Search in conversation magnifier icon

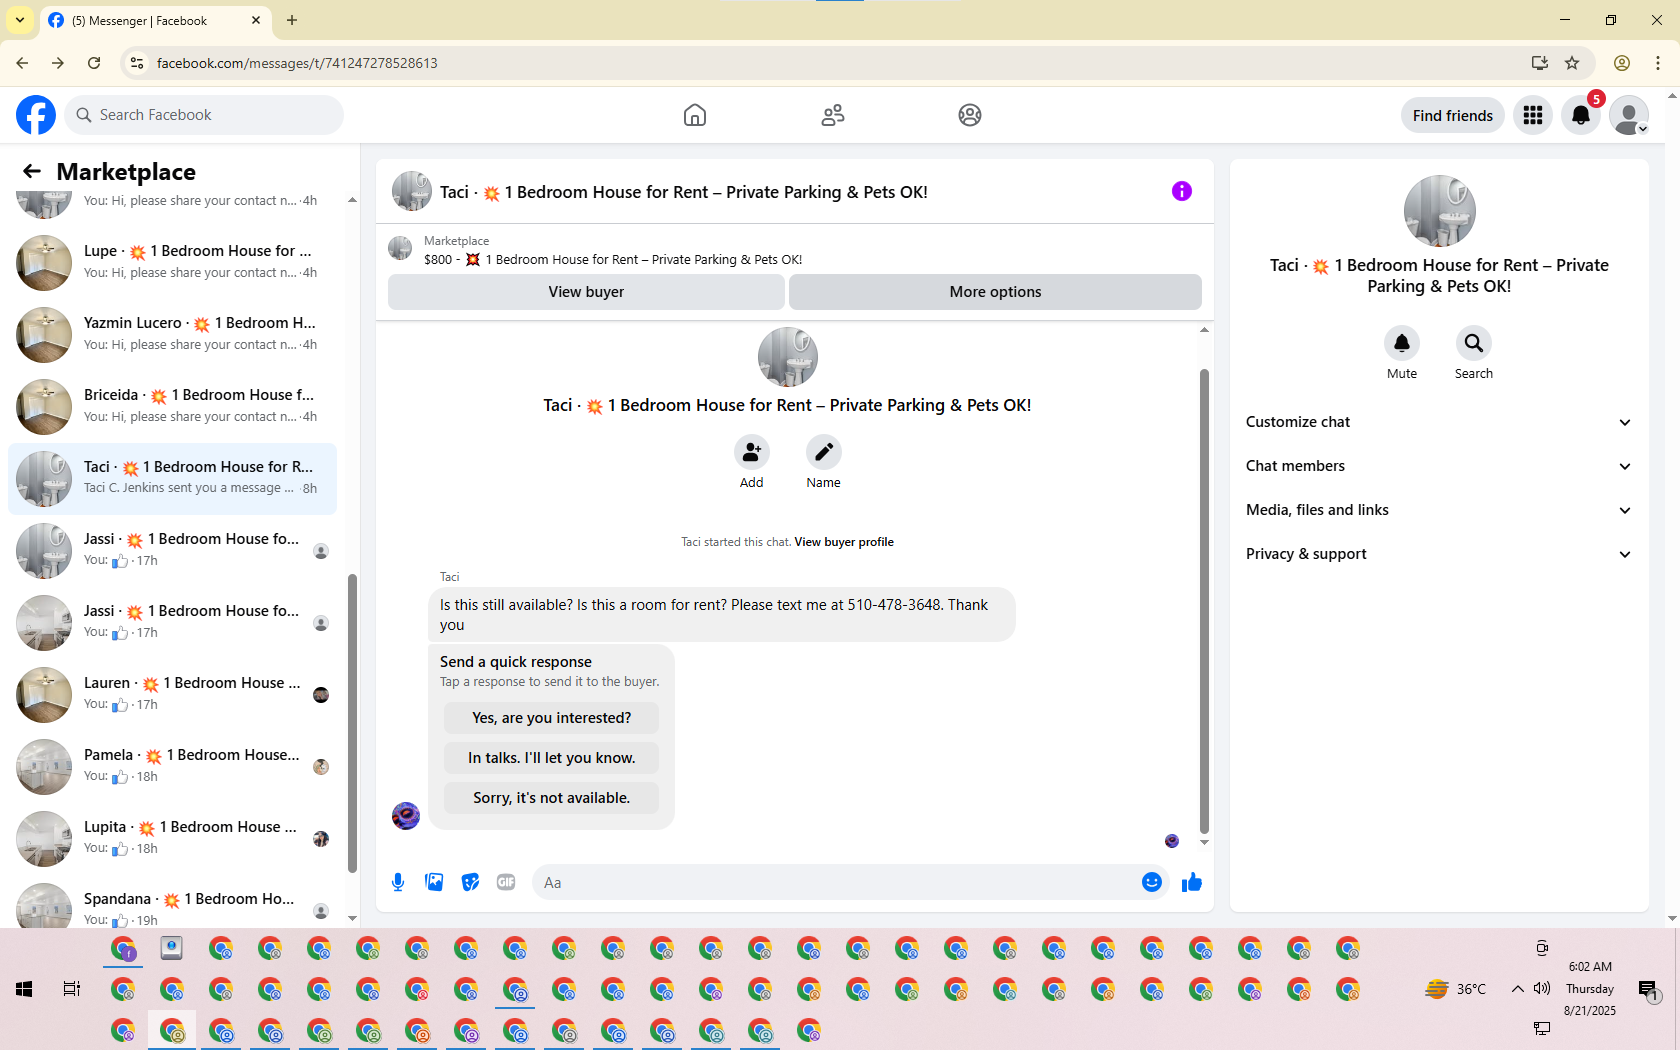tap(1474, 343)
